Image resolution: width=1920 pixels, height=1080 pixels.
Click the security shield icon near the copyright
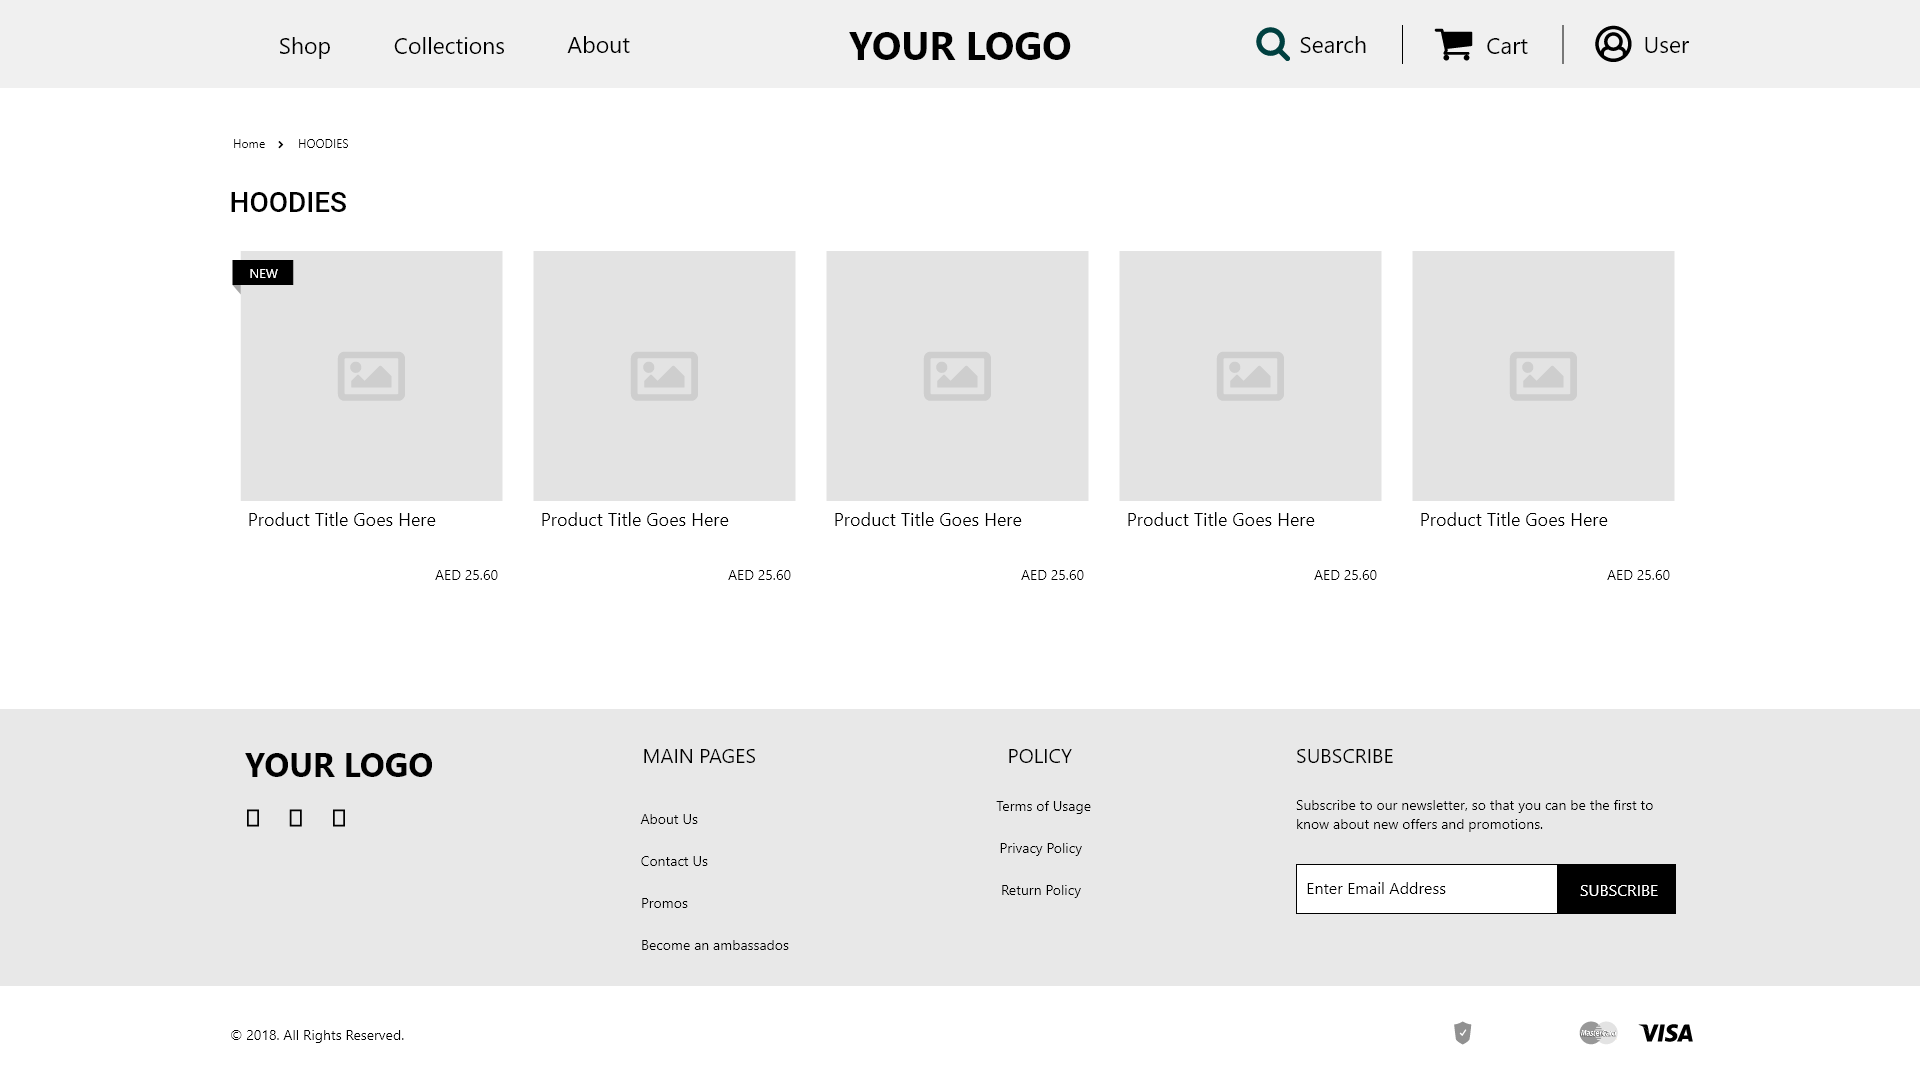point(1460,1033)
